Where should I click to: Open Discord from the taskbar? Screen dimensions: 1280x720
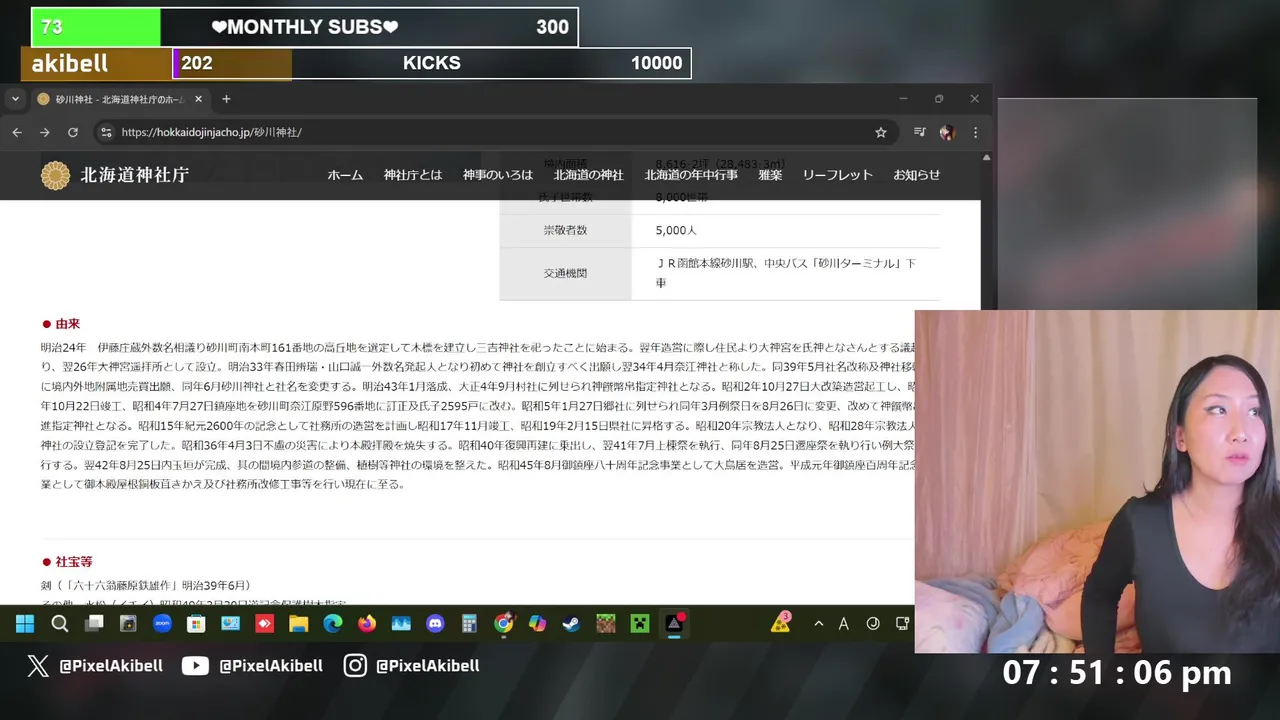click(x=435, y=624)
